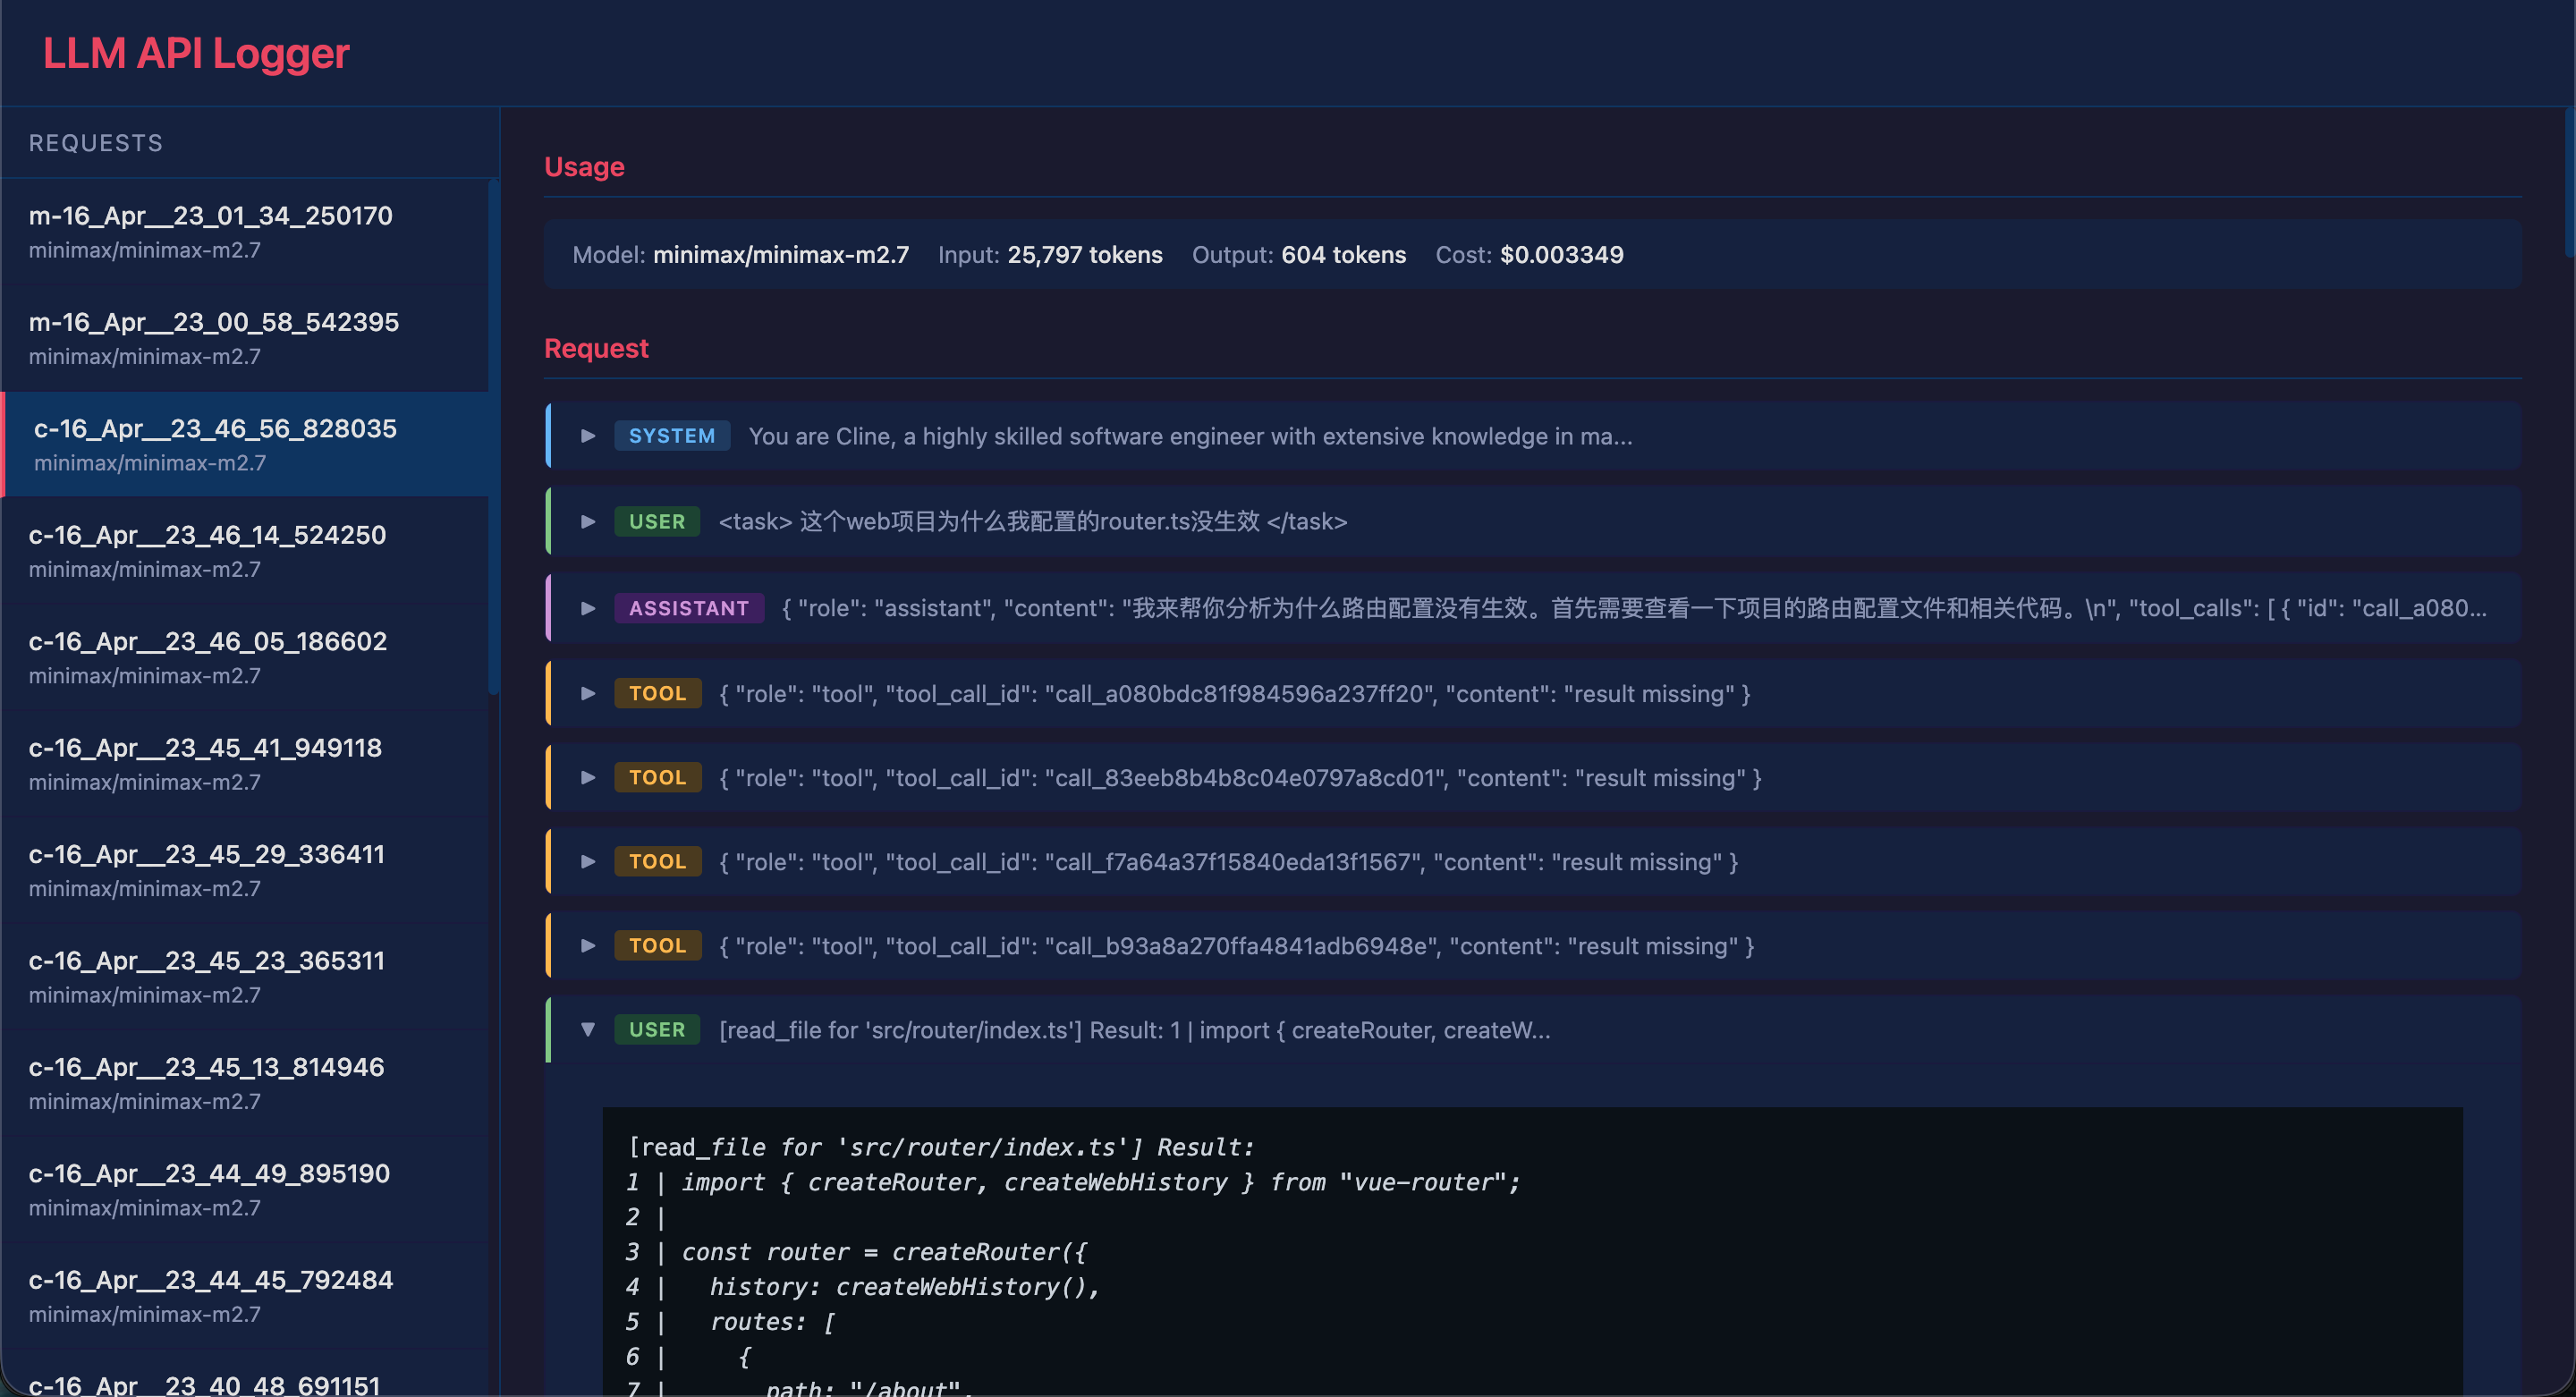Click the TOOL badge on call_f7a64a37f15840eda13f1567 message
The height and width of the screenshot is (1397, 2576).
pos(657,861)
